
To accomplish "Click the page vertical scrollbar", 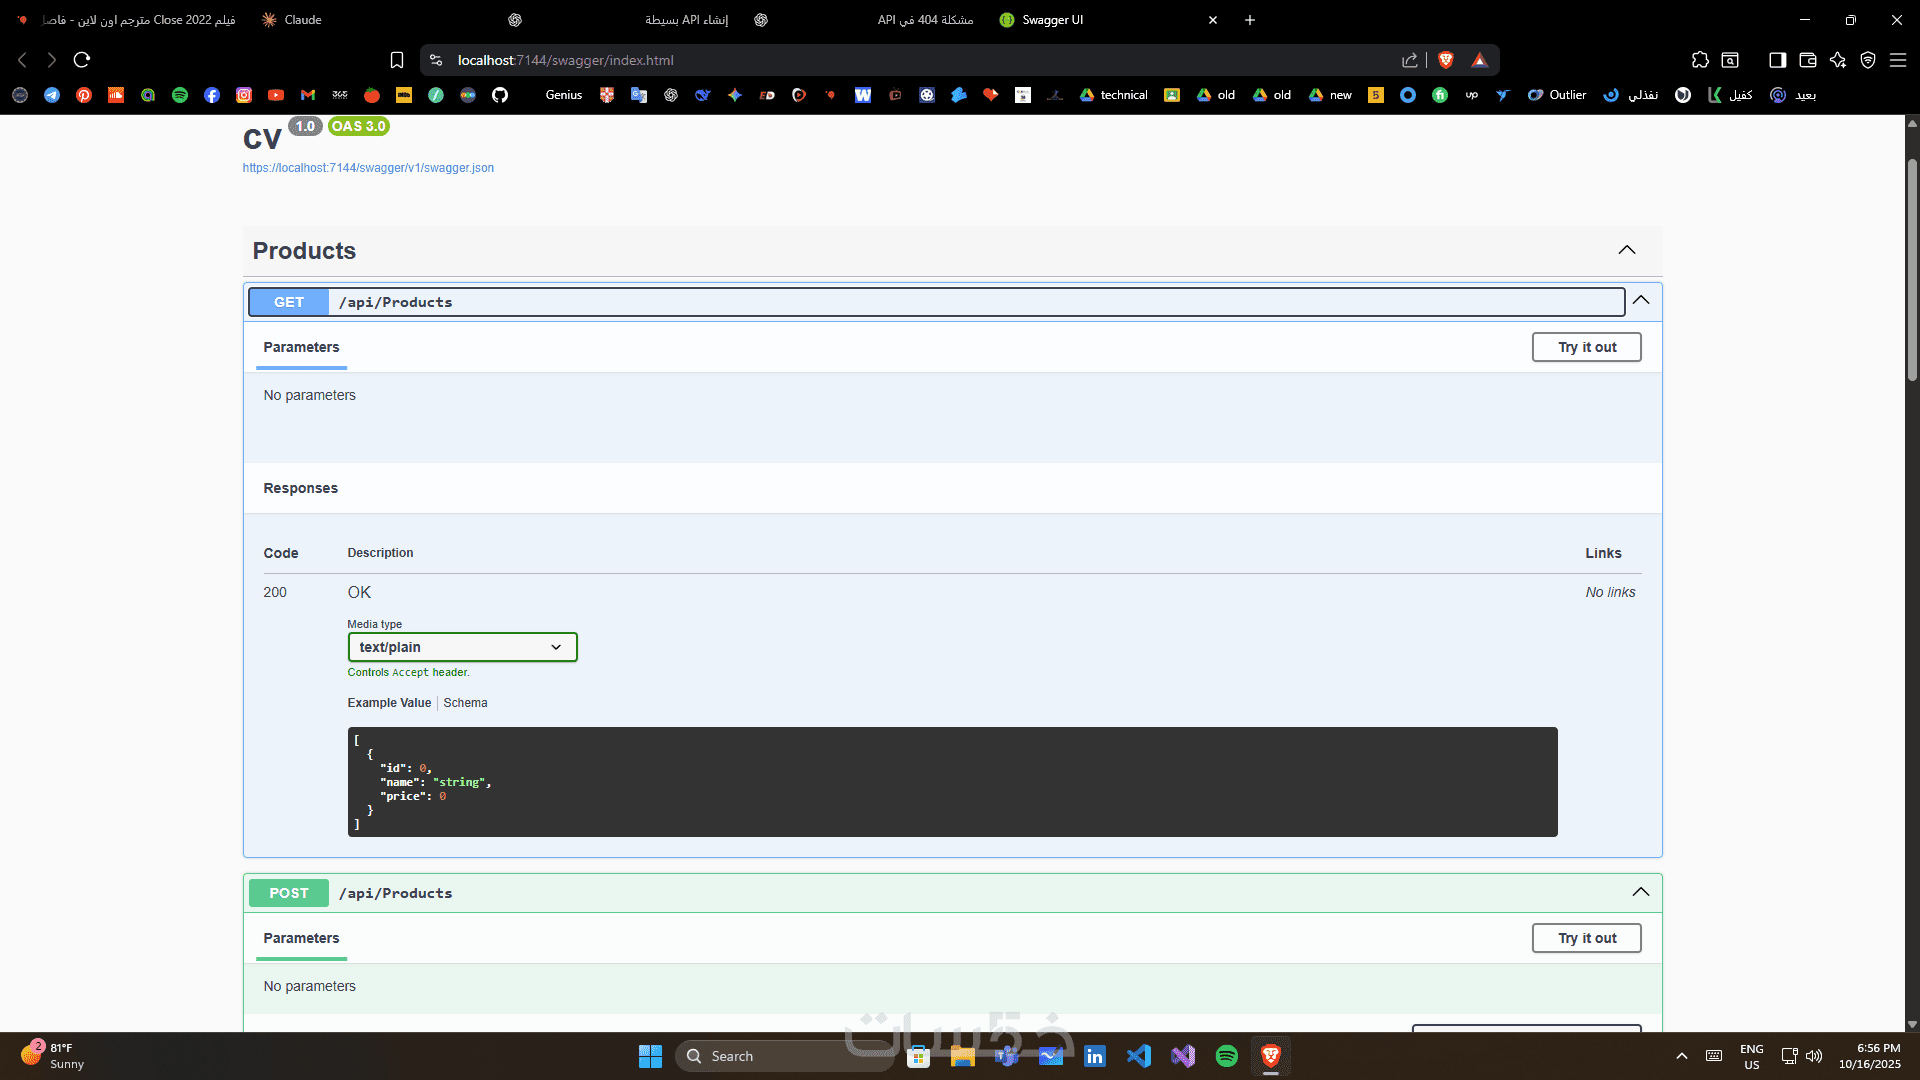I will [1912, 270].
